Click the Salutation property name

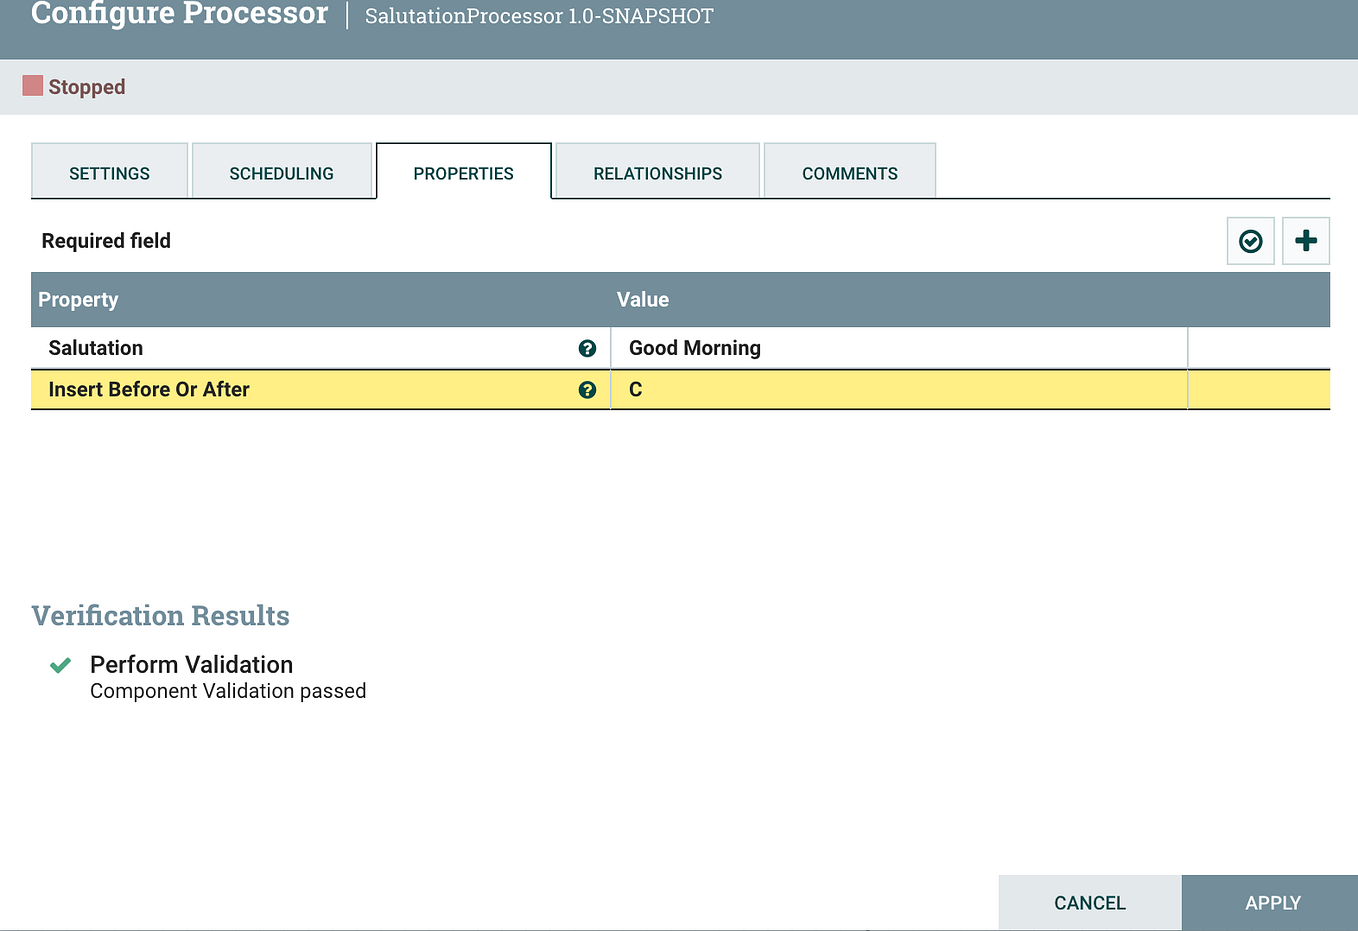click(96, 348)
